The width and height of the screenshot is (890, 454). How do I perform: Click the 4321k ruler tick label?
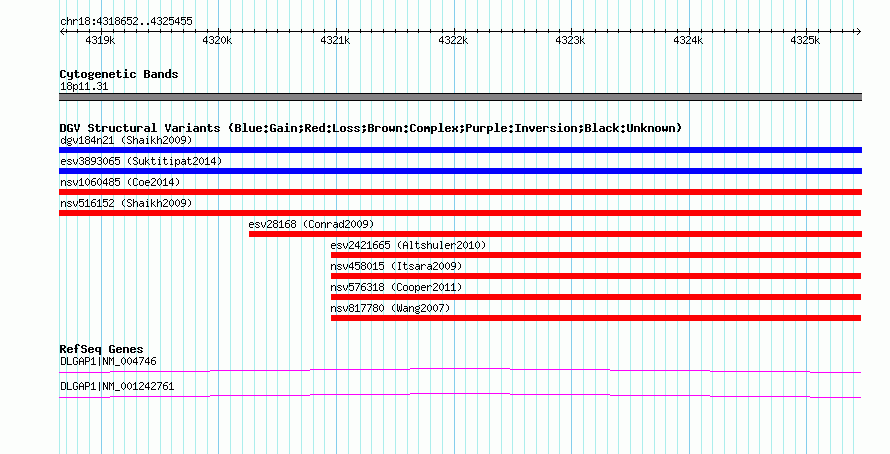point(335,40)
